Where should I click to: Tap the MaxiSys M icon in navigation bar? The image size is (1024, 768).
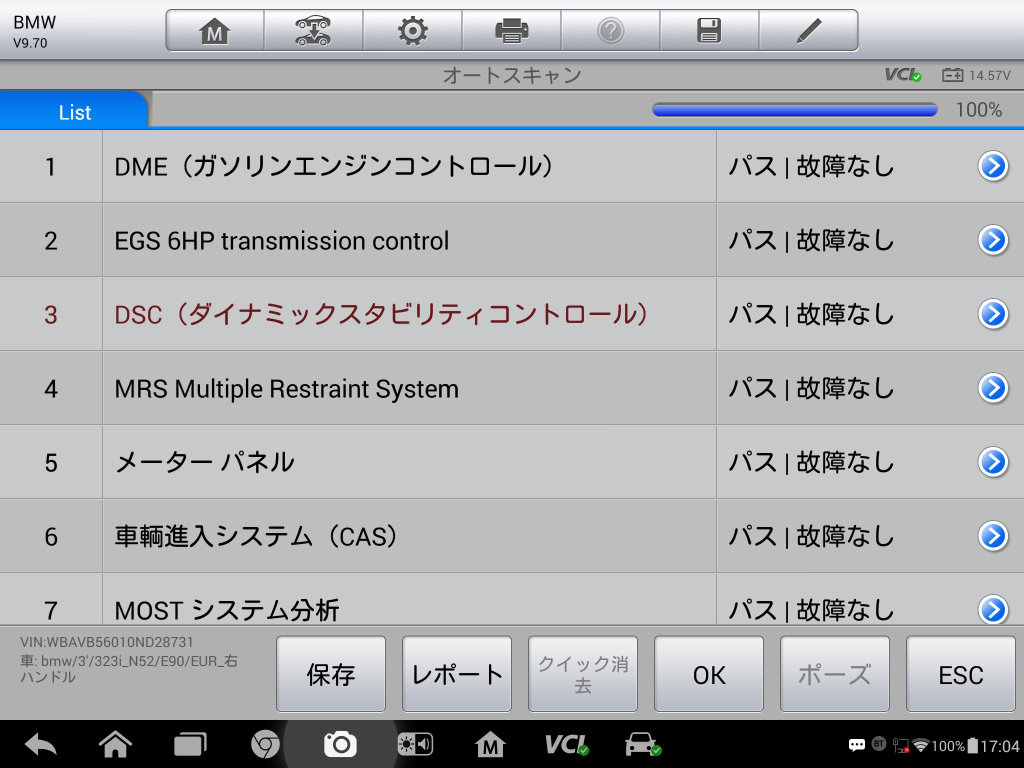pyautogui.click(x=490, y=744)
